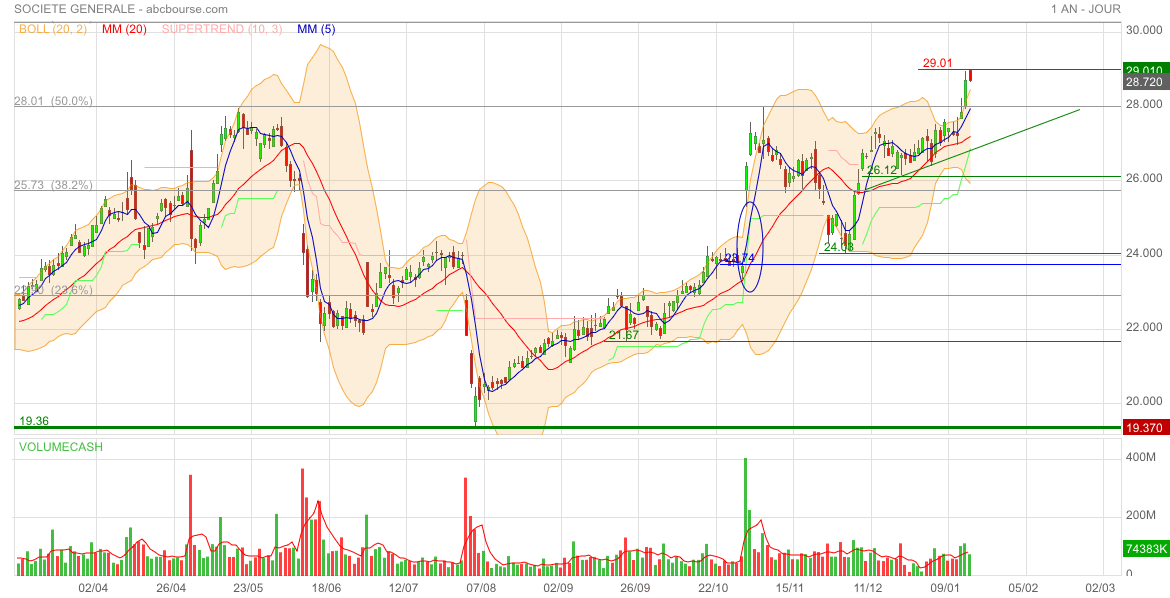Click the 09/01 date label

[947, 588]
